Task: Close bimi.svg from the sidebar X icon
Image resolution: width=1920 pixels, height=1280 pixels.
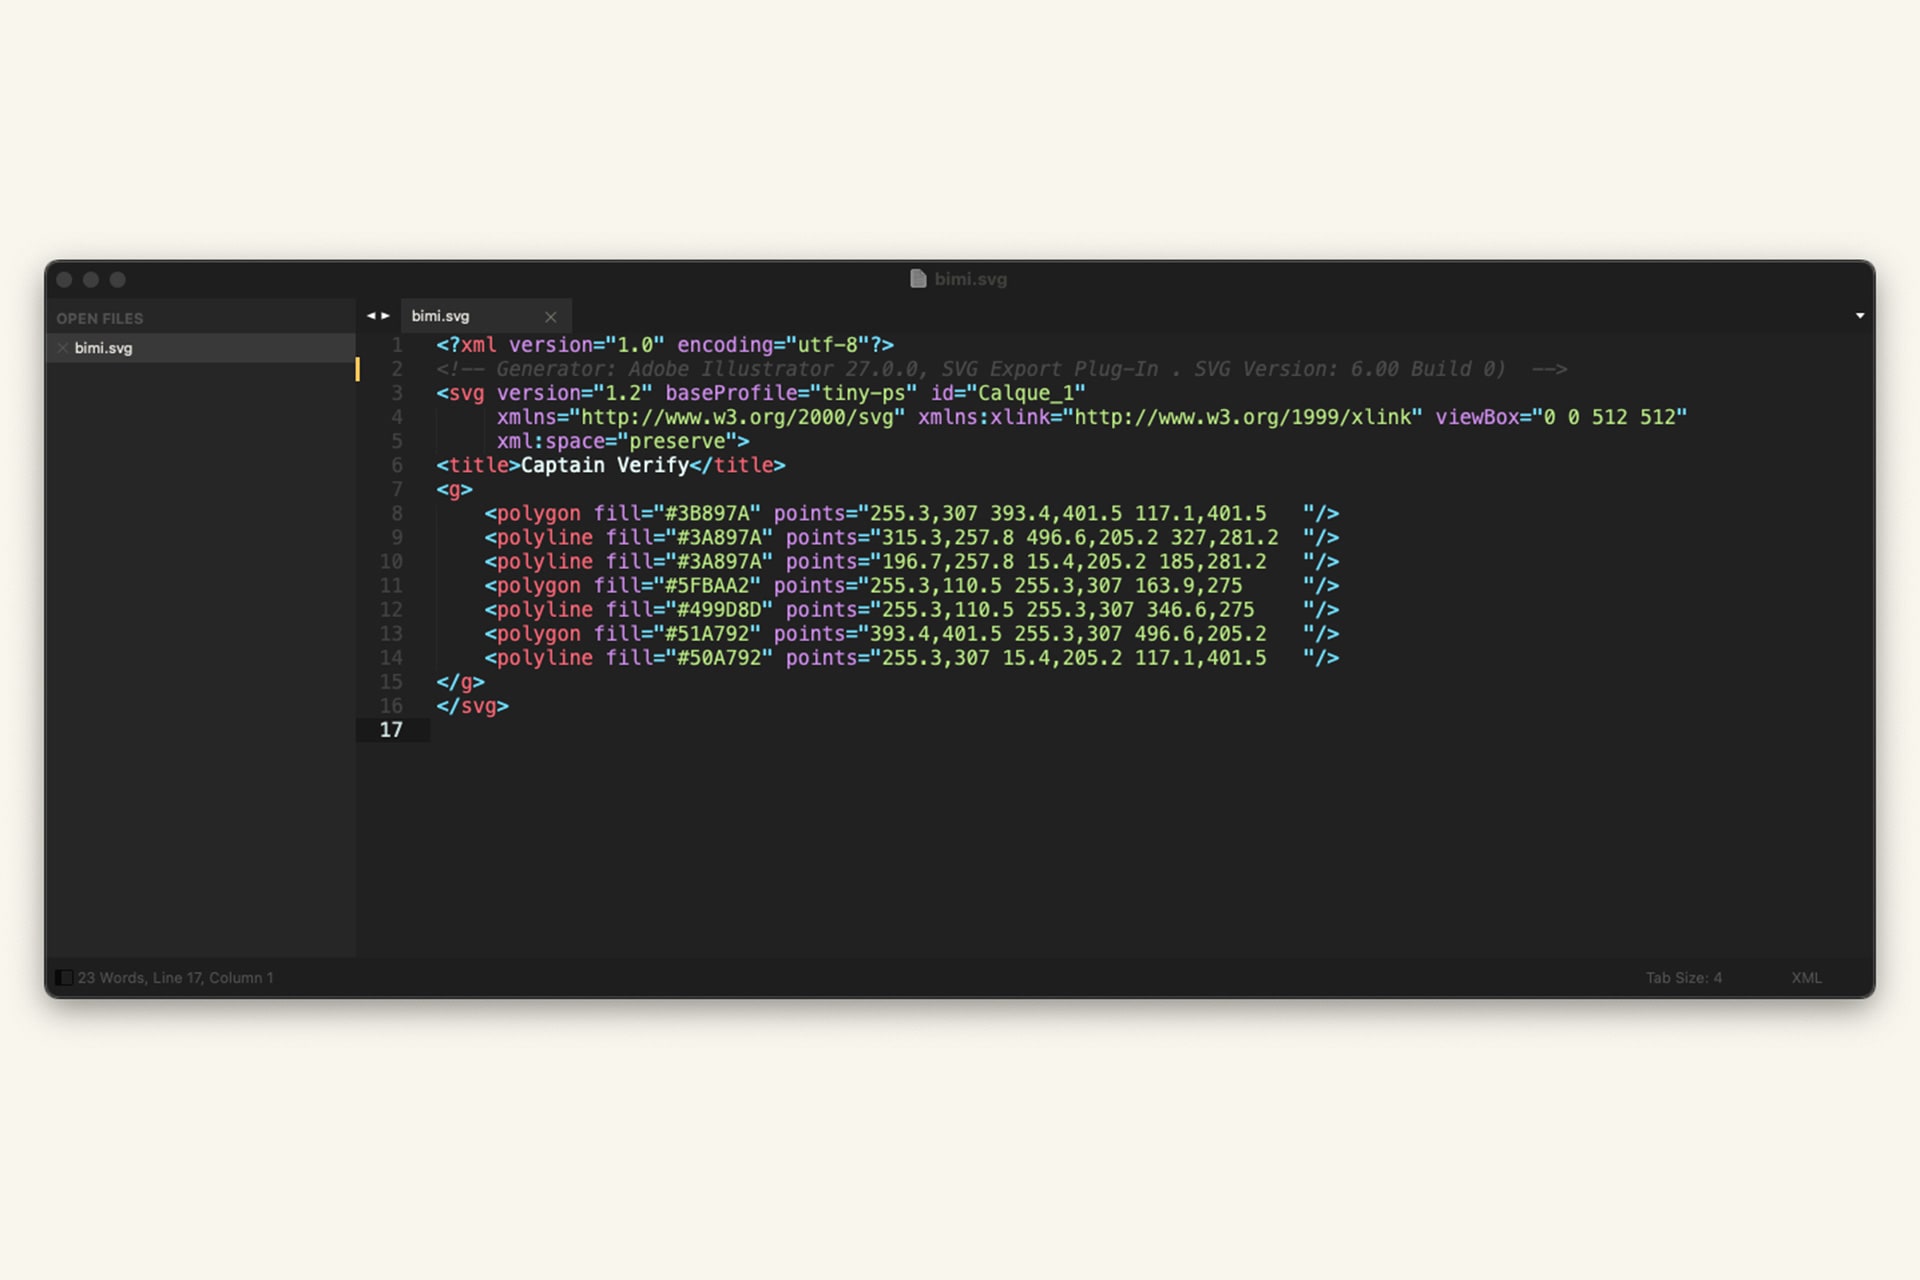Action: coord(62,348)
